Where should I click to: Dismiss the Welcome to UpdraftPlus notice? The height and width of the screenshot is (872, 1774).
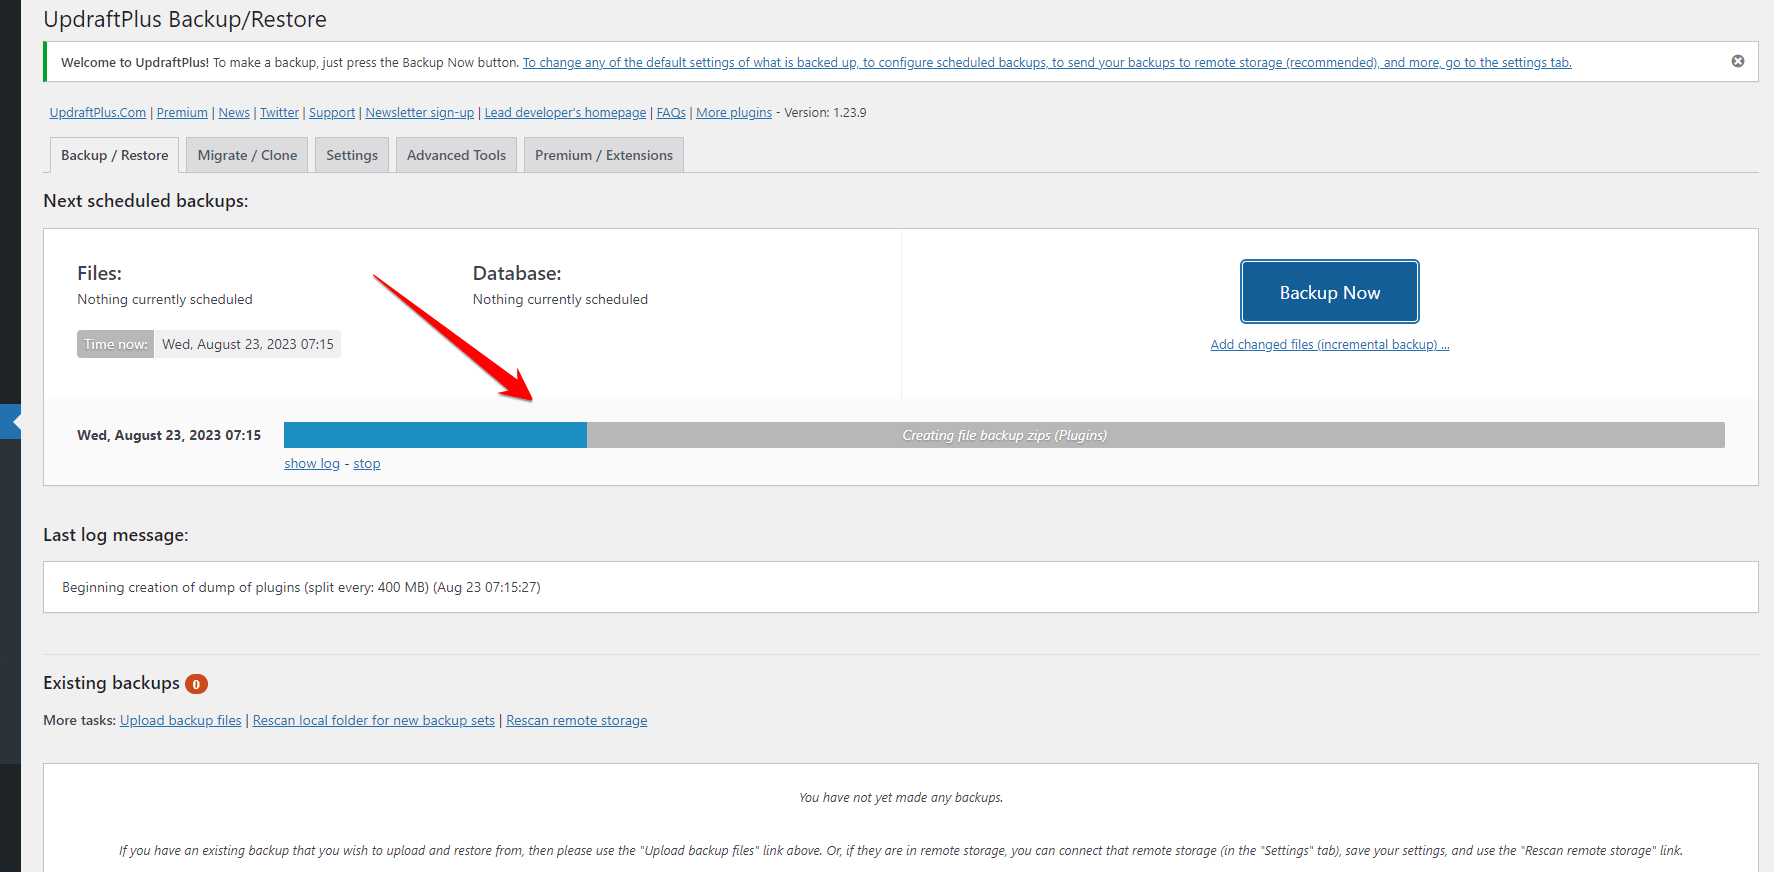(1737, 61)
